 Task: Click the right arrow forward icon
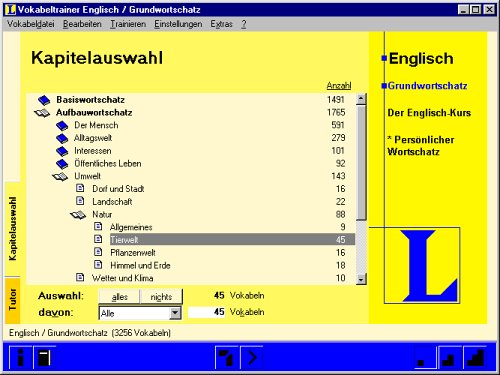point(252,358)
